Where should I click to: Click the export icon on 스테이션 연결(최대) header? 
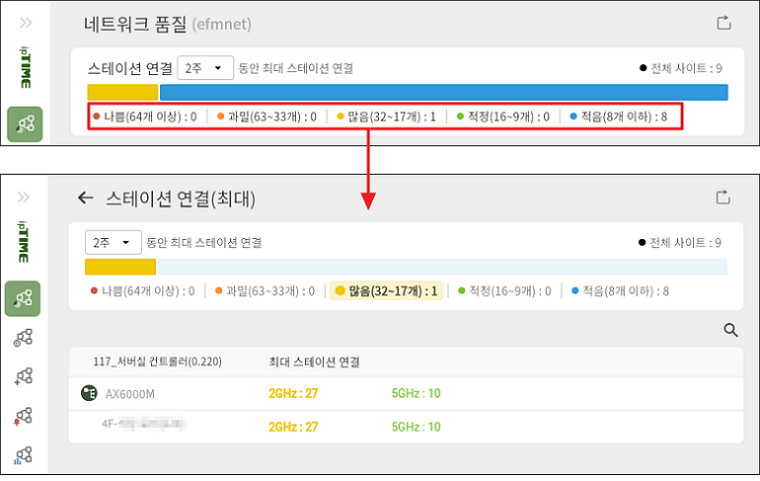coord(722,198)
